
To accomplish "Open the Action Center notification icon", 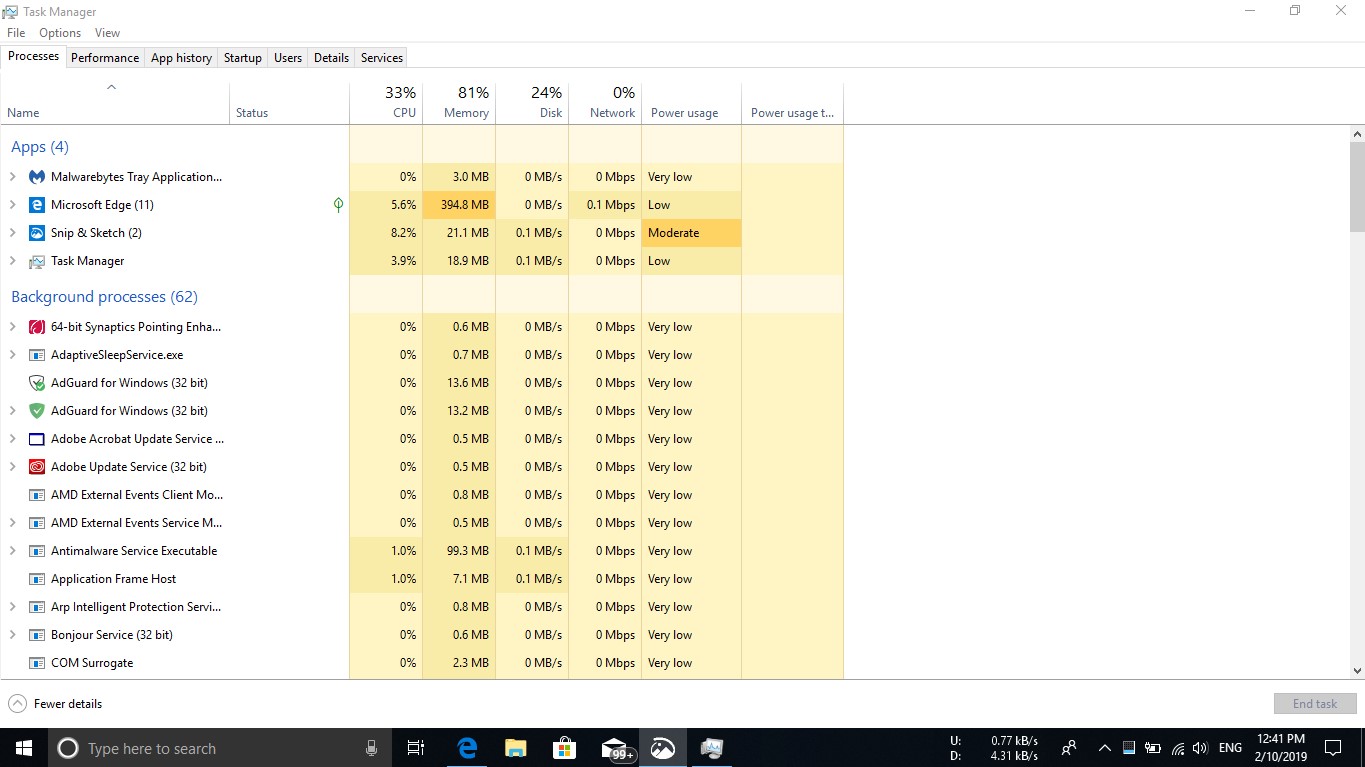I will (x=1333, y=748).
